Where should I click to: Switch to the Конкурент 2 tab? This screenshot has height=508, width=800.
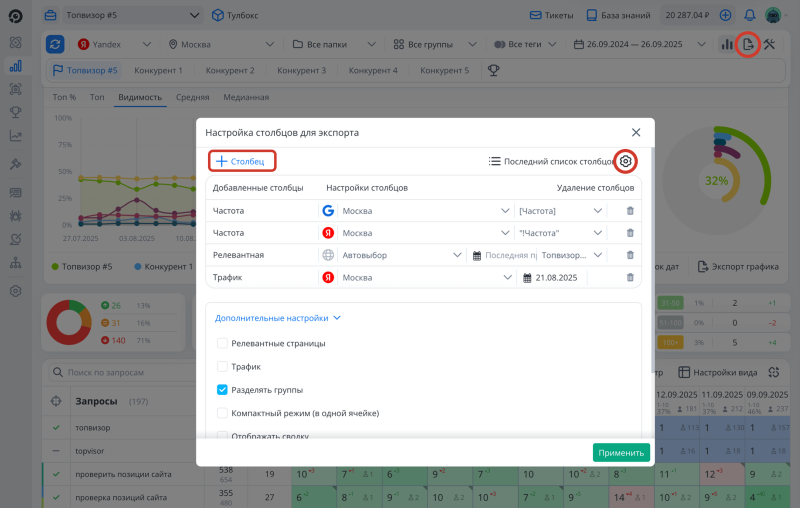[x=230, y=71]
